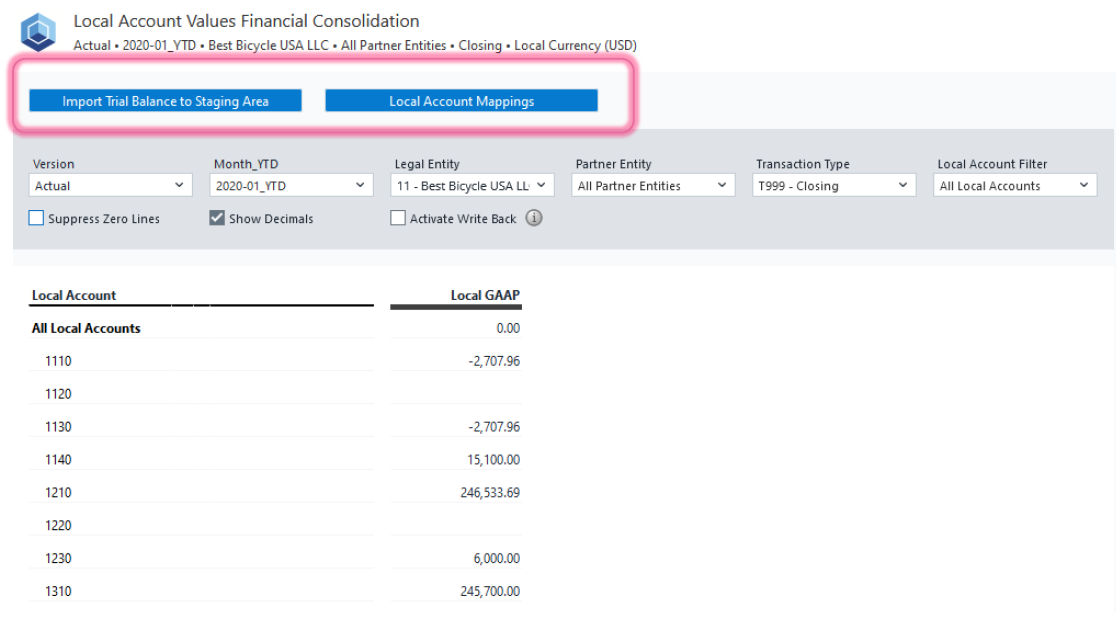Open the Version dropdown
Image resolution: width=1119 pixels, height=641 pixels.
pos(110,186)
